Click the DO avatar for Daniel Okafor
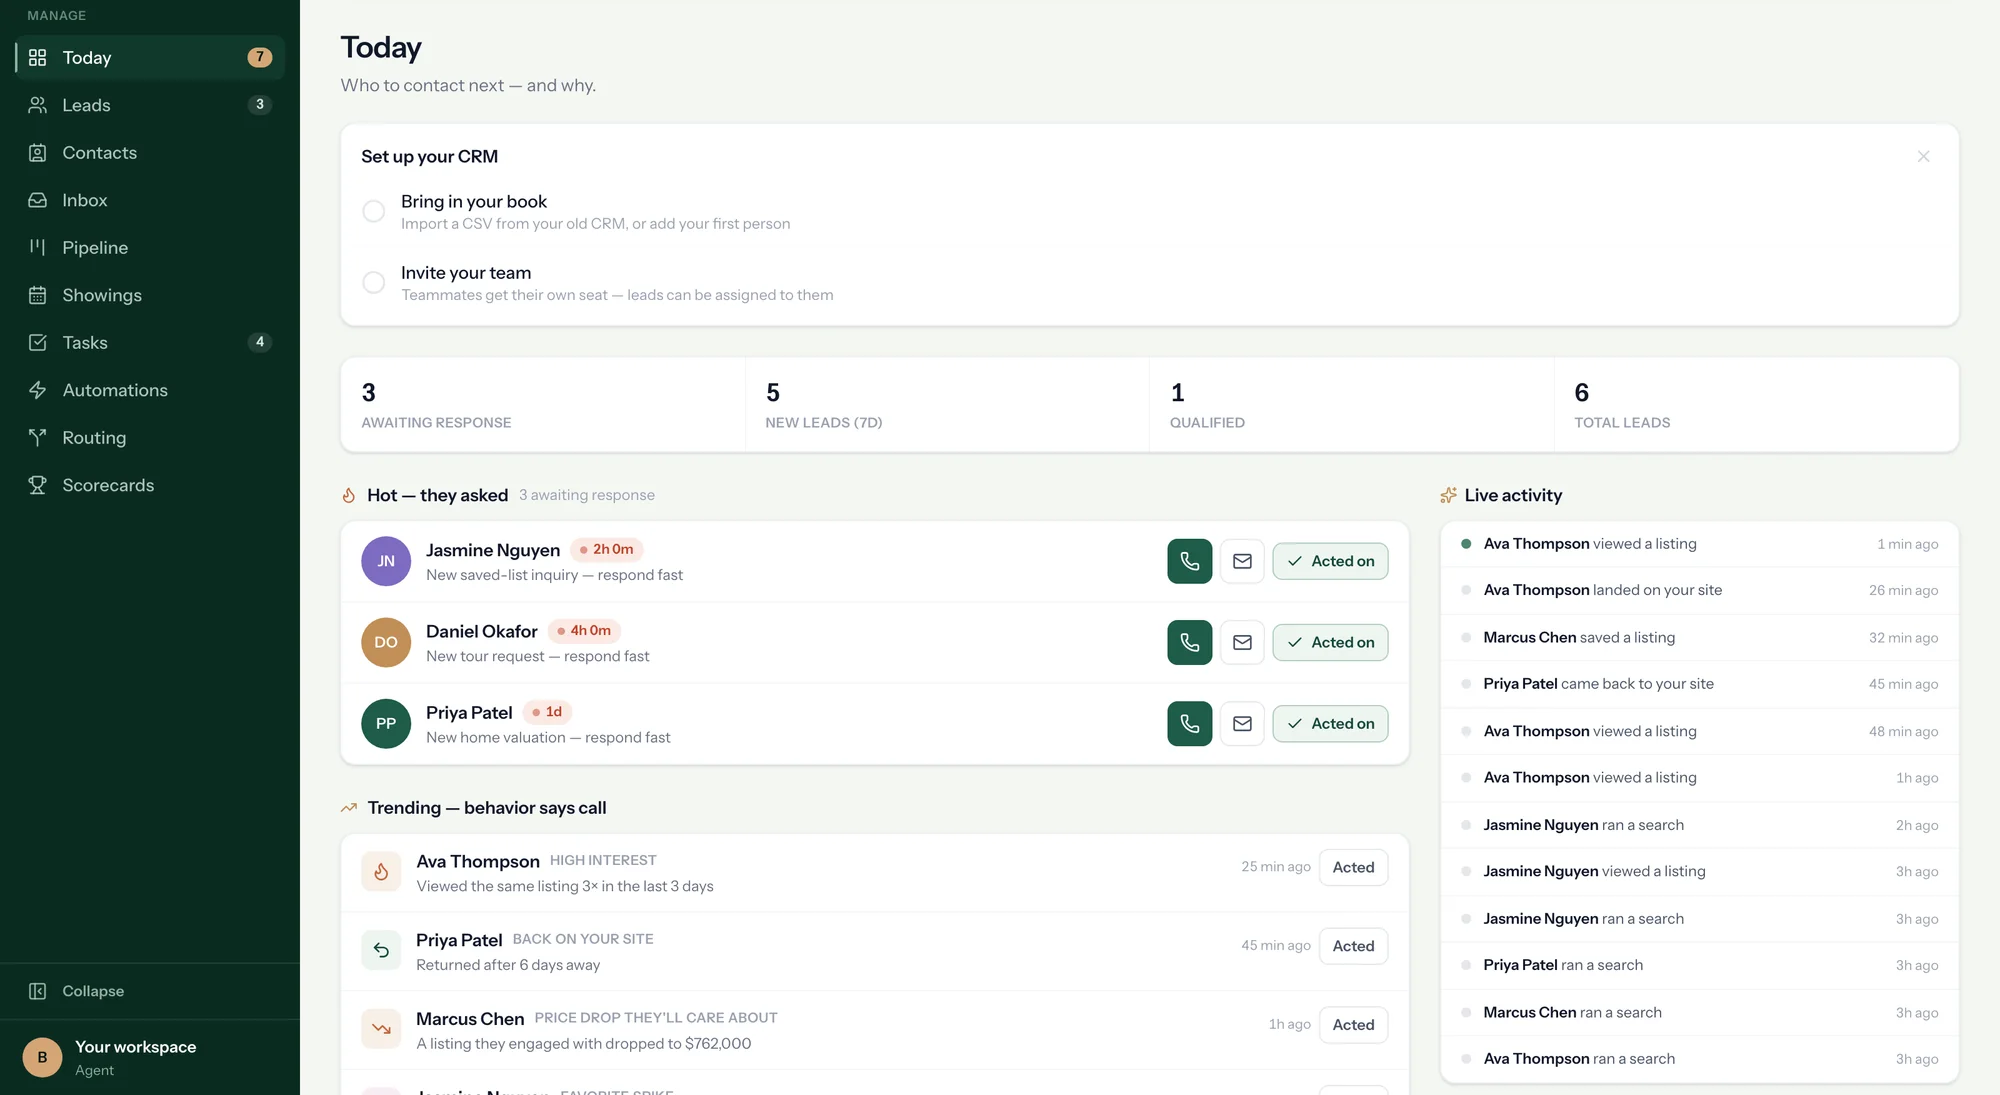The image size is (2000, 1095). point(386,642)
